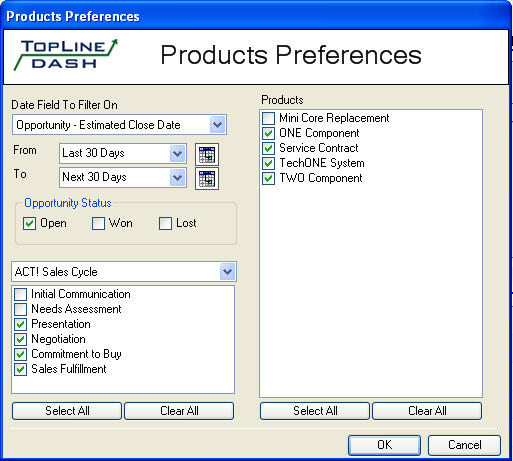Open the From date calendar picker icon
This screenshot has width=513, height=461.
[x=207, y=154]
